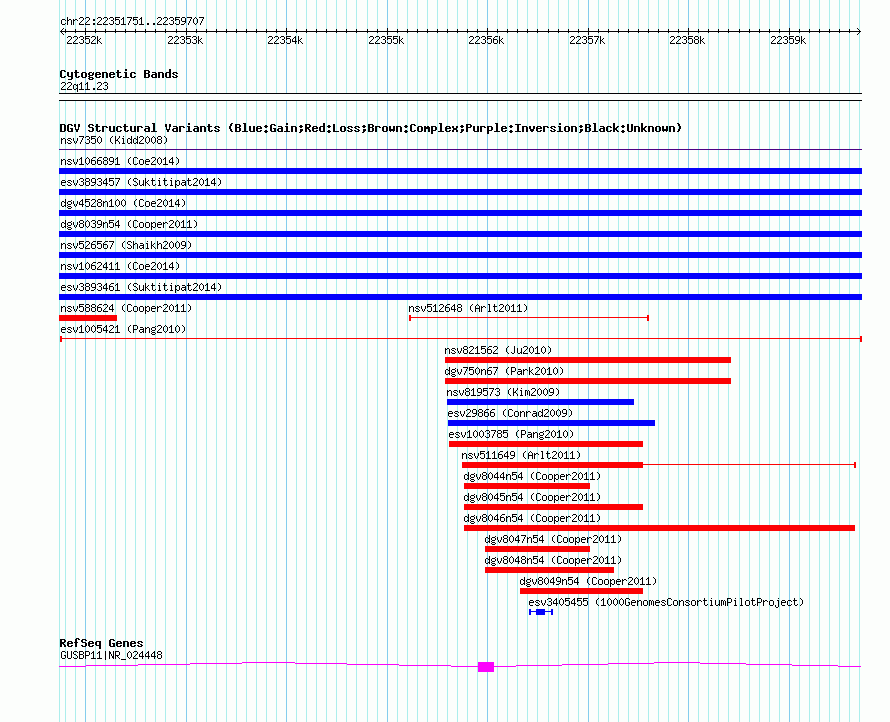
Task: Click the blue gain bar under dgv4528n100
Action: (x=460, y=213)
